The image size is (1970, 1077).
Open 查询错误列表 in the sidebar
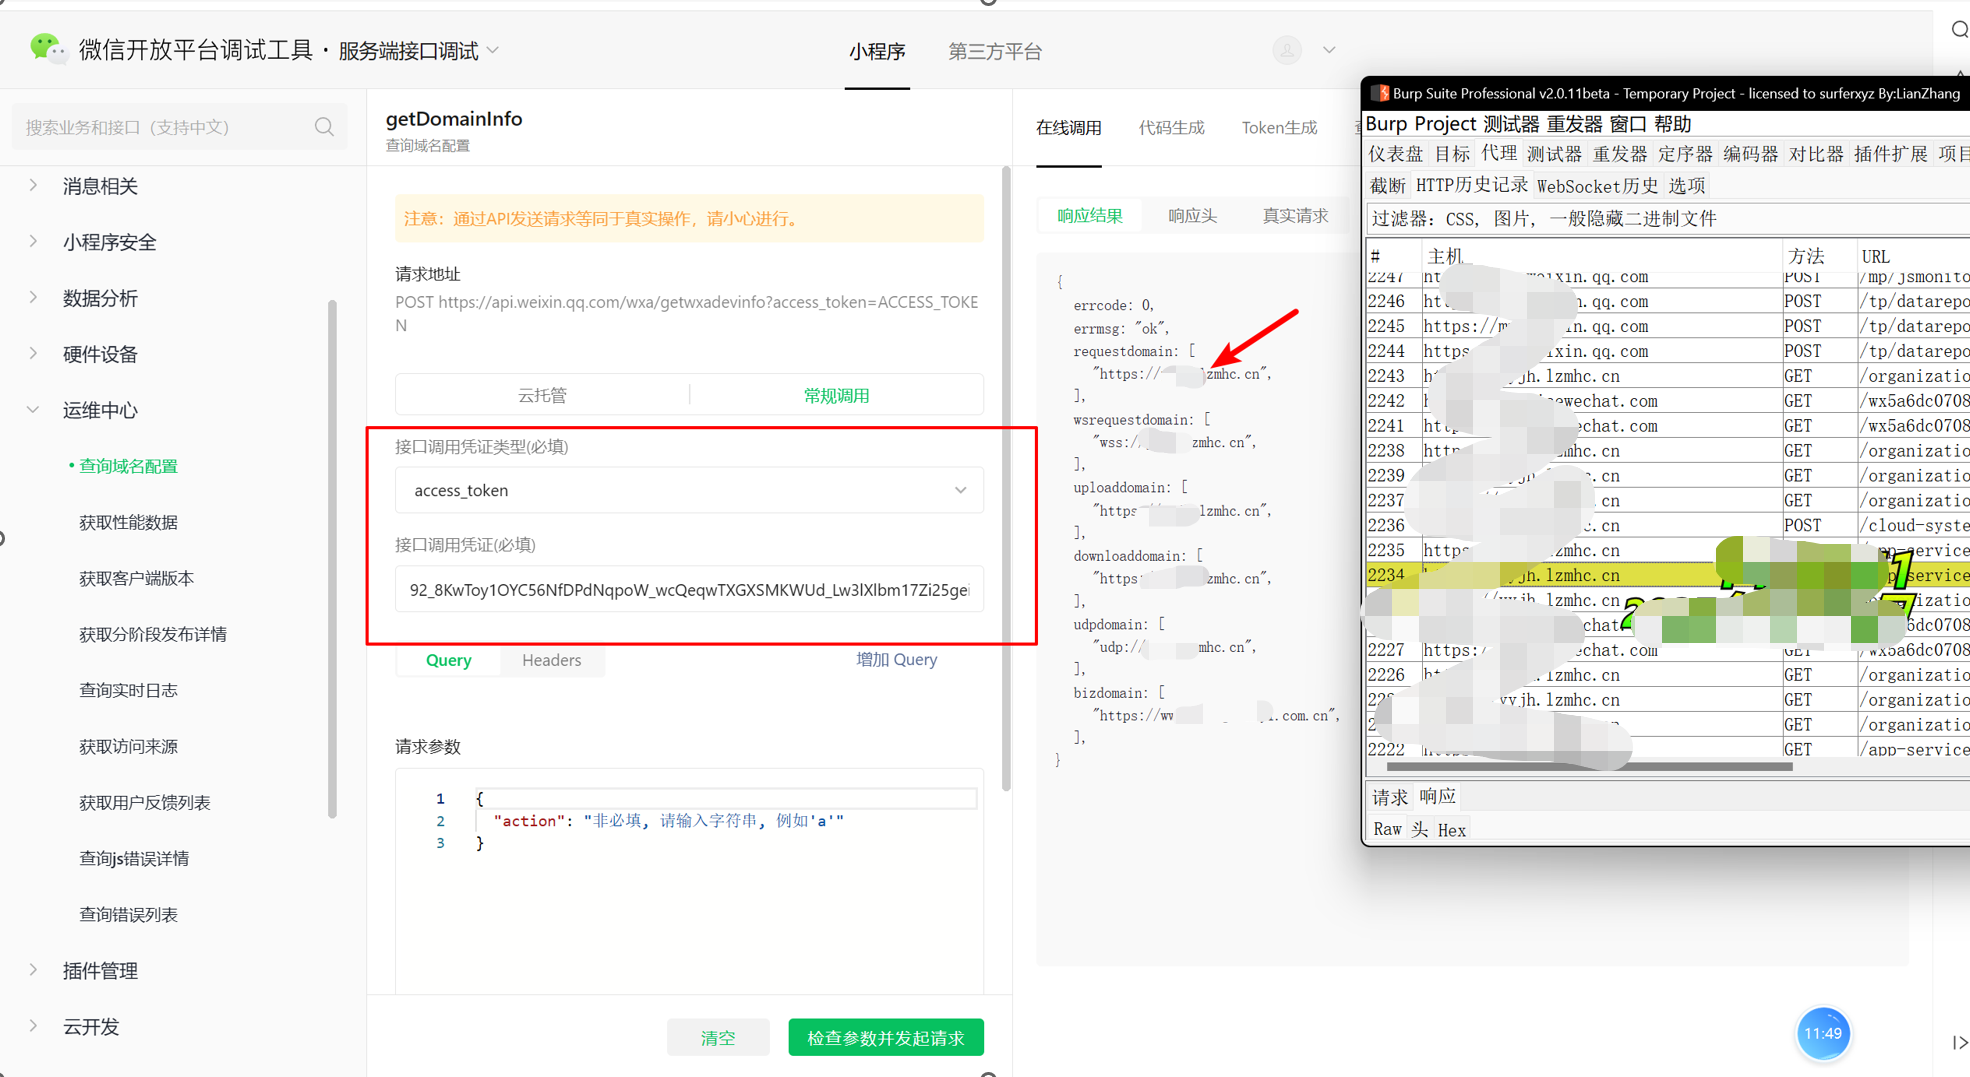[128, 914]
